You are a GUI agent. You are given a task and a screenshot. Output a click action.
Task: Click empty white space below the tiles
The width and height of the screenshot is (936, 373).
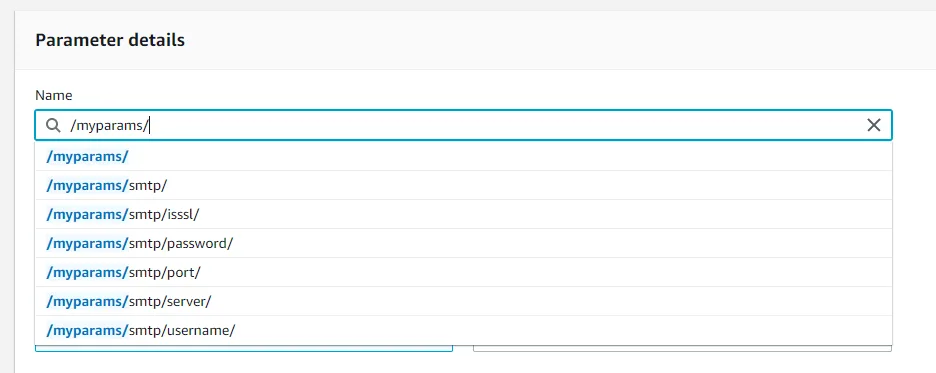point(463,363)
